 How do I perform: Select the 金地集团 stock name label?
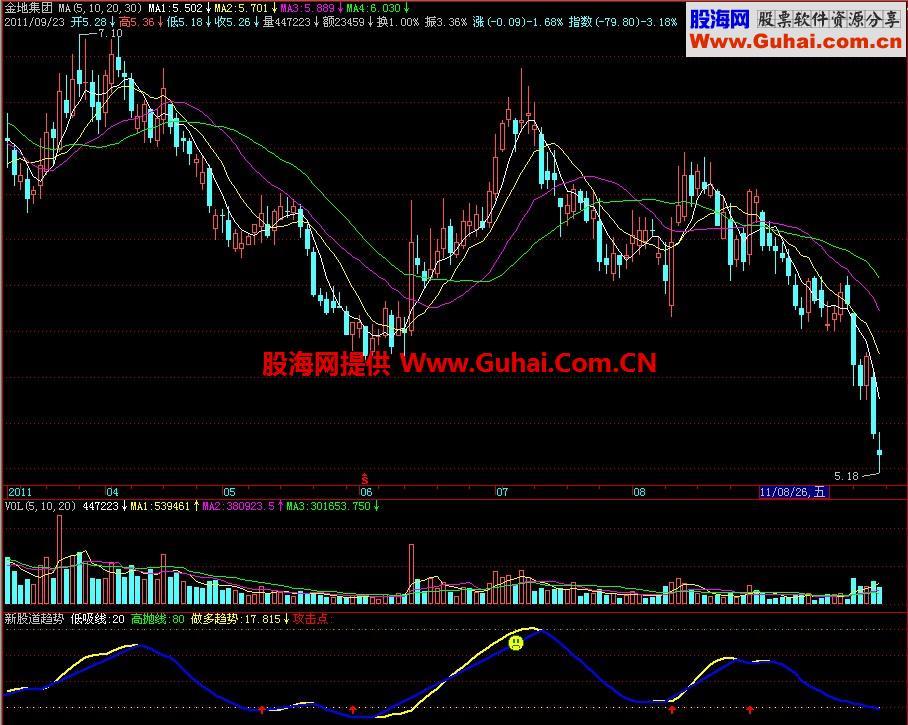pos(28,8)
